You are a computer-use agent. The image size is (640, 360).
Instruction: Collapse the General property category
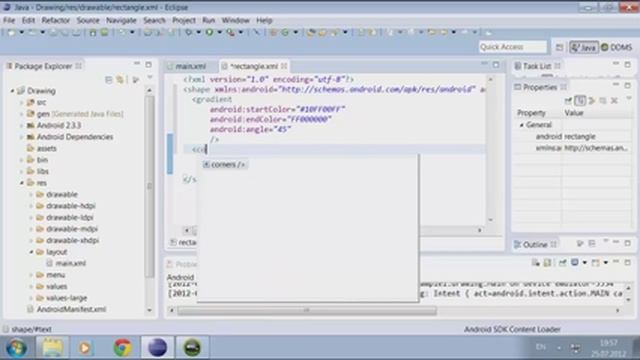tap(522, 125)
